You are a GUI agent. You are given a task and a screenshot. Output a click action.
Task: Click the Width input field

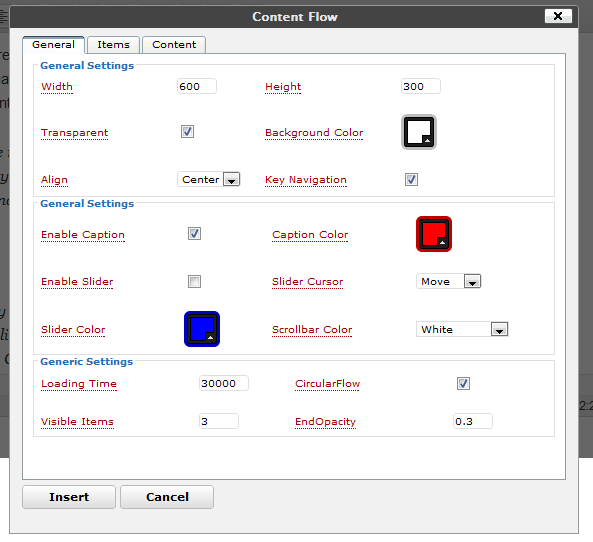point(197,86)
